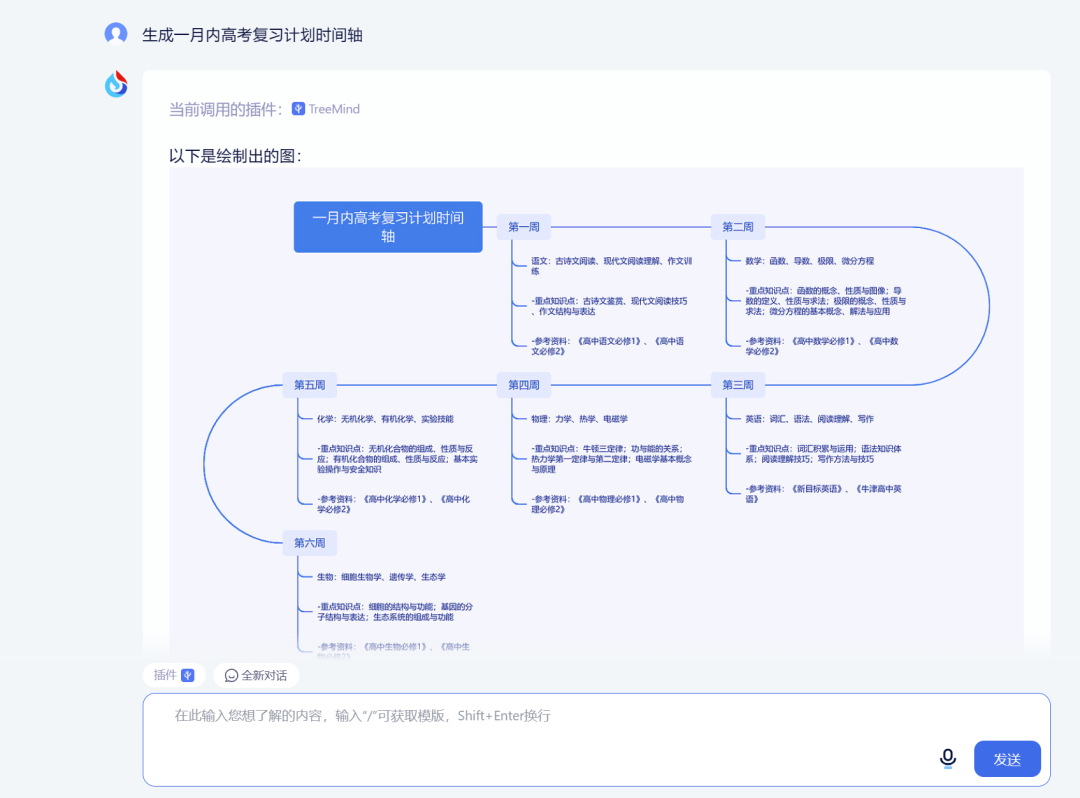Select the 第四周 node
Viewport: 1080px width, 798px height.
coord(523,385)
